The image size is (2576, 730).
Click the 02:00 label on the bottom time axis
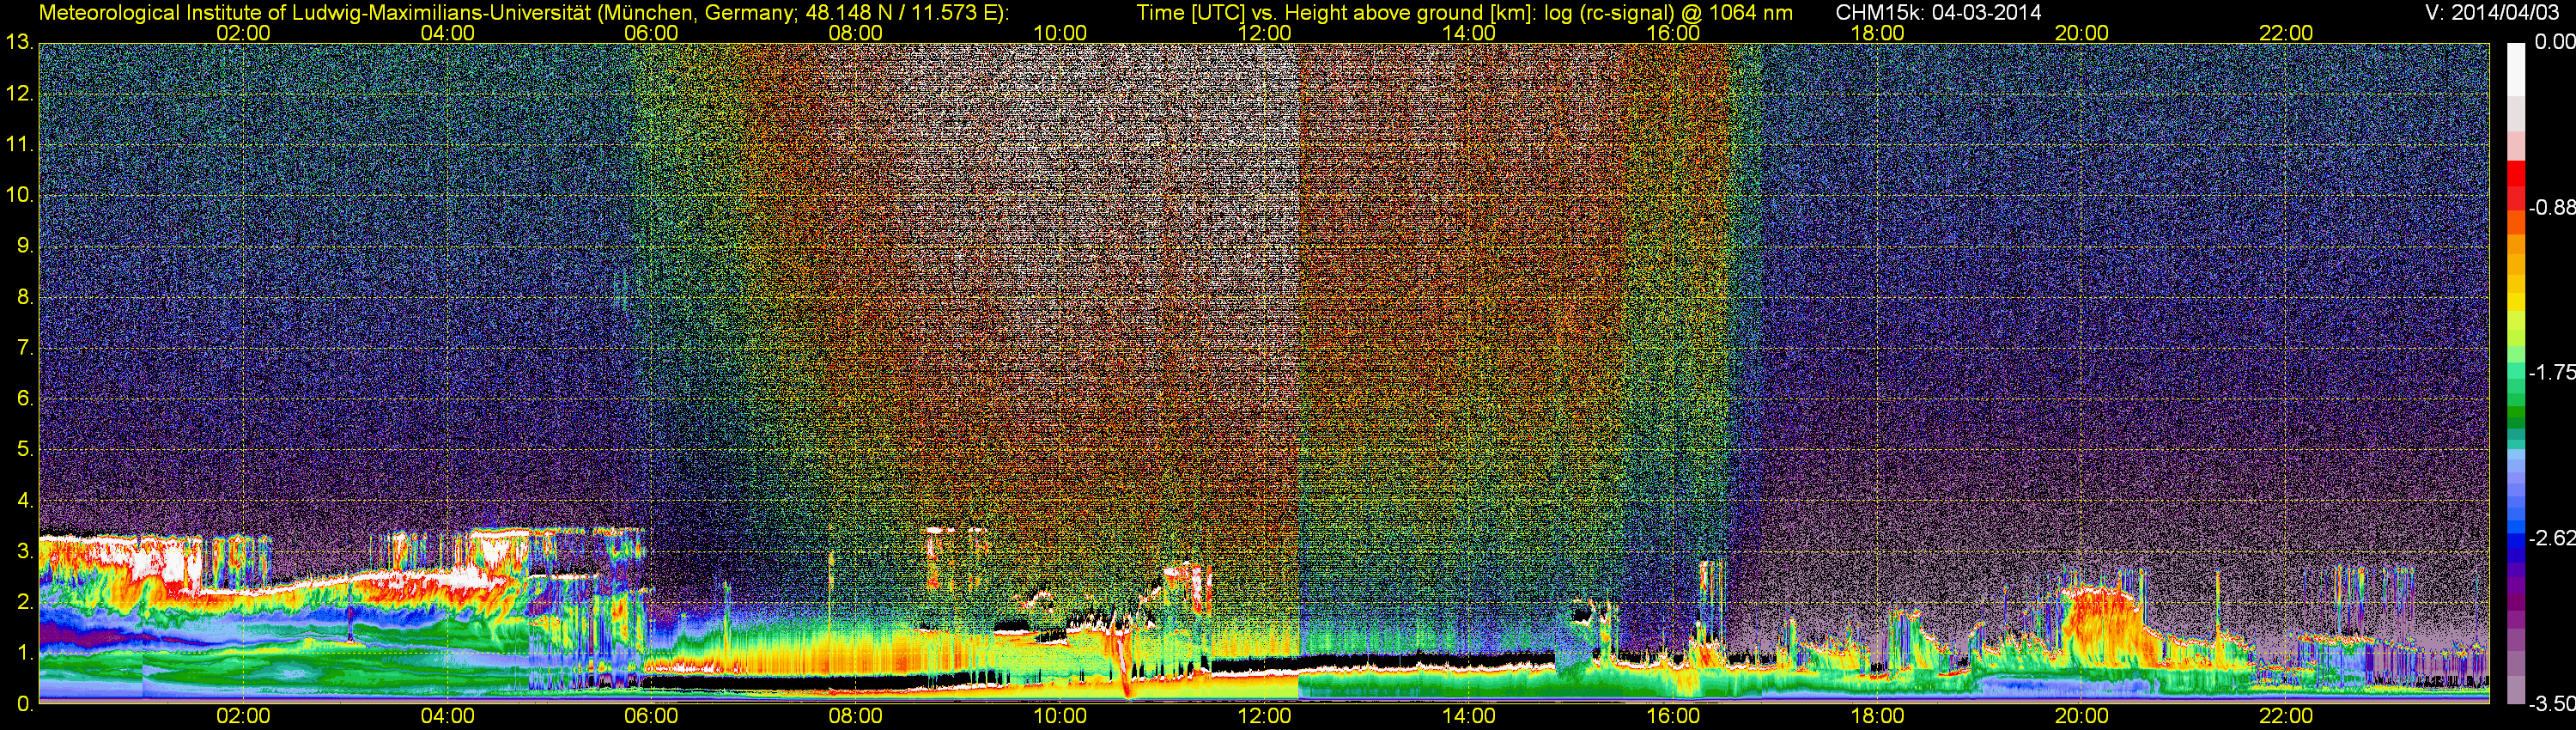pyautogui.click(x=243, y=716)
